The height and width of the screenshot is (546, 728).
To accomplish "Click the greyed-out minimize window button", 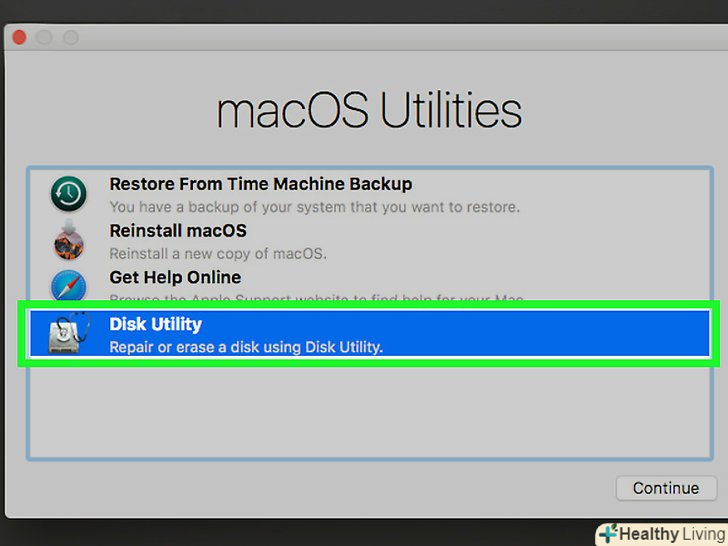I will pyautogui.click(x=45, y=38).
